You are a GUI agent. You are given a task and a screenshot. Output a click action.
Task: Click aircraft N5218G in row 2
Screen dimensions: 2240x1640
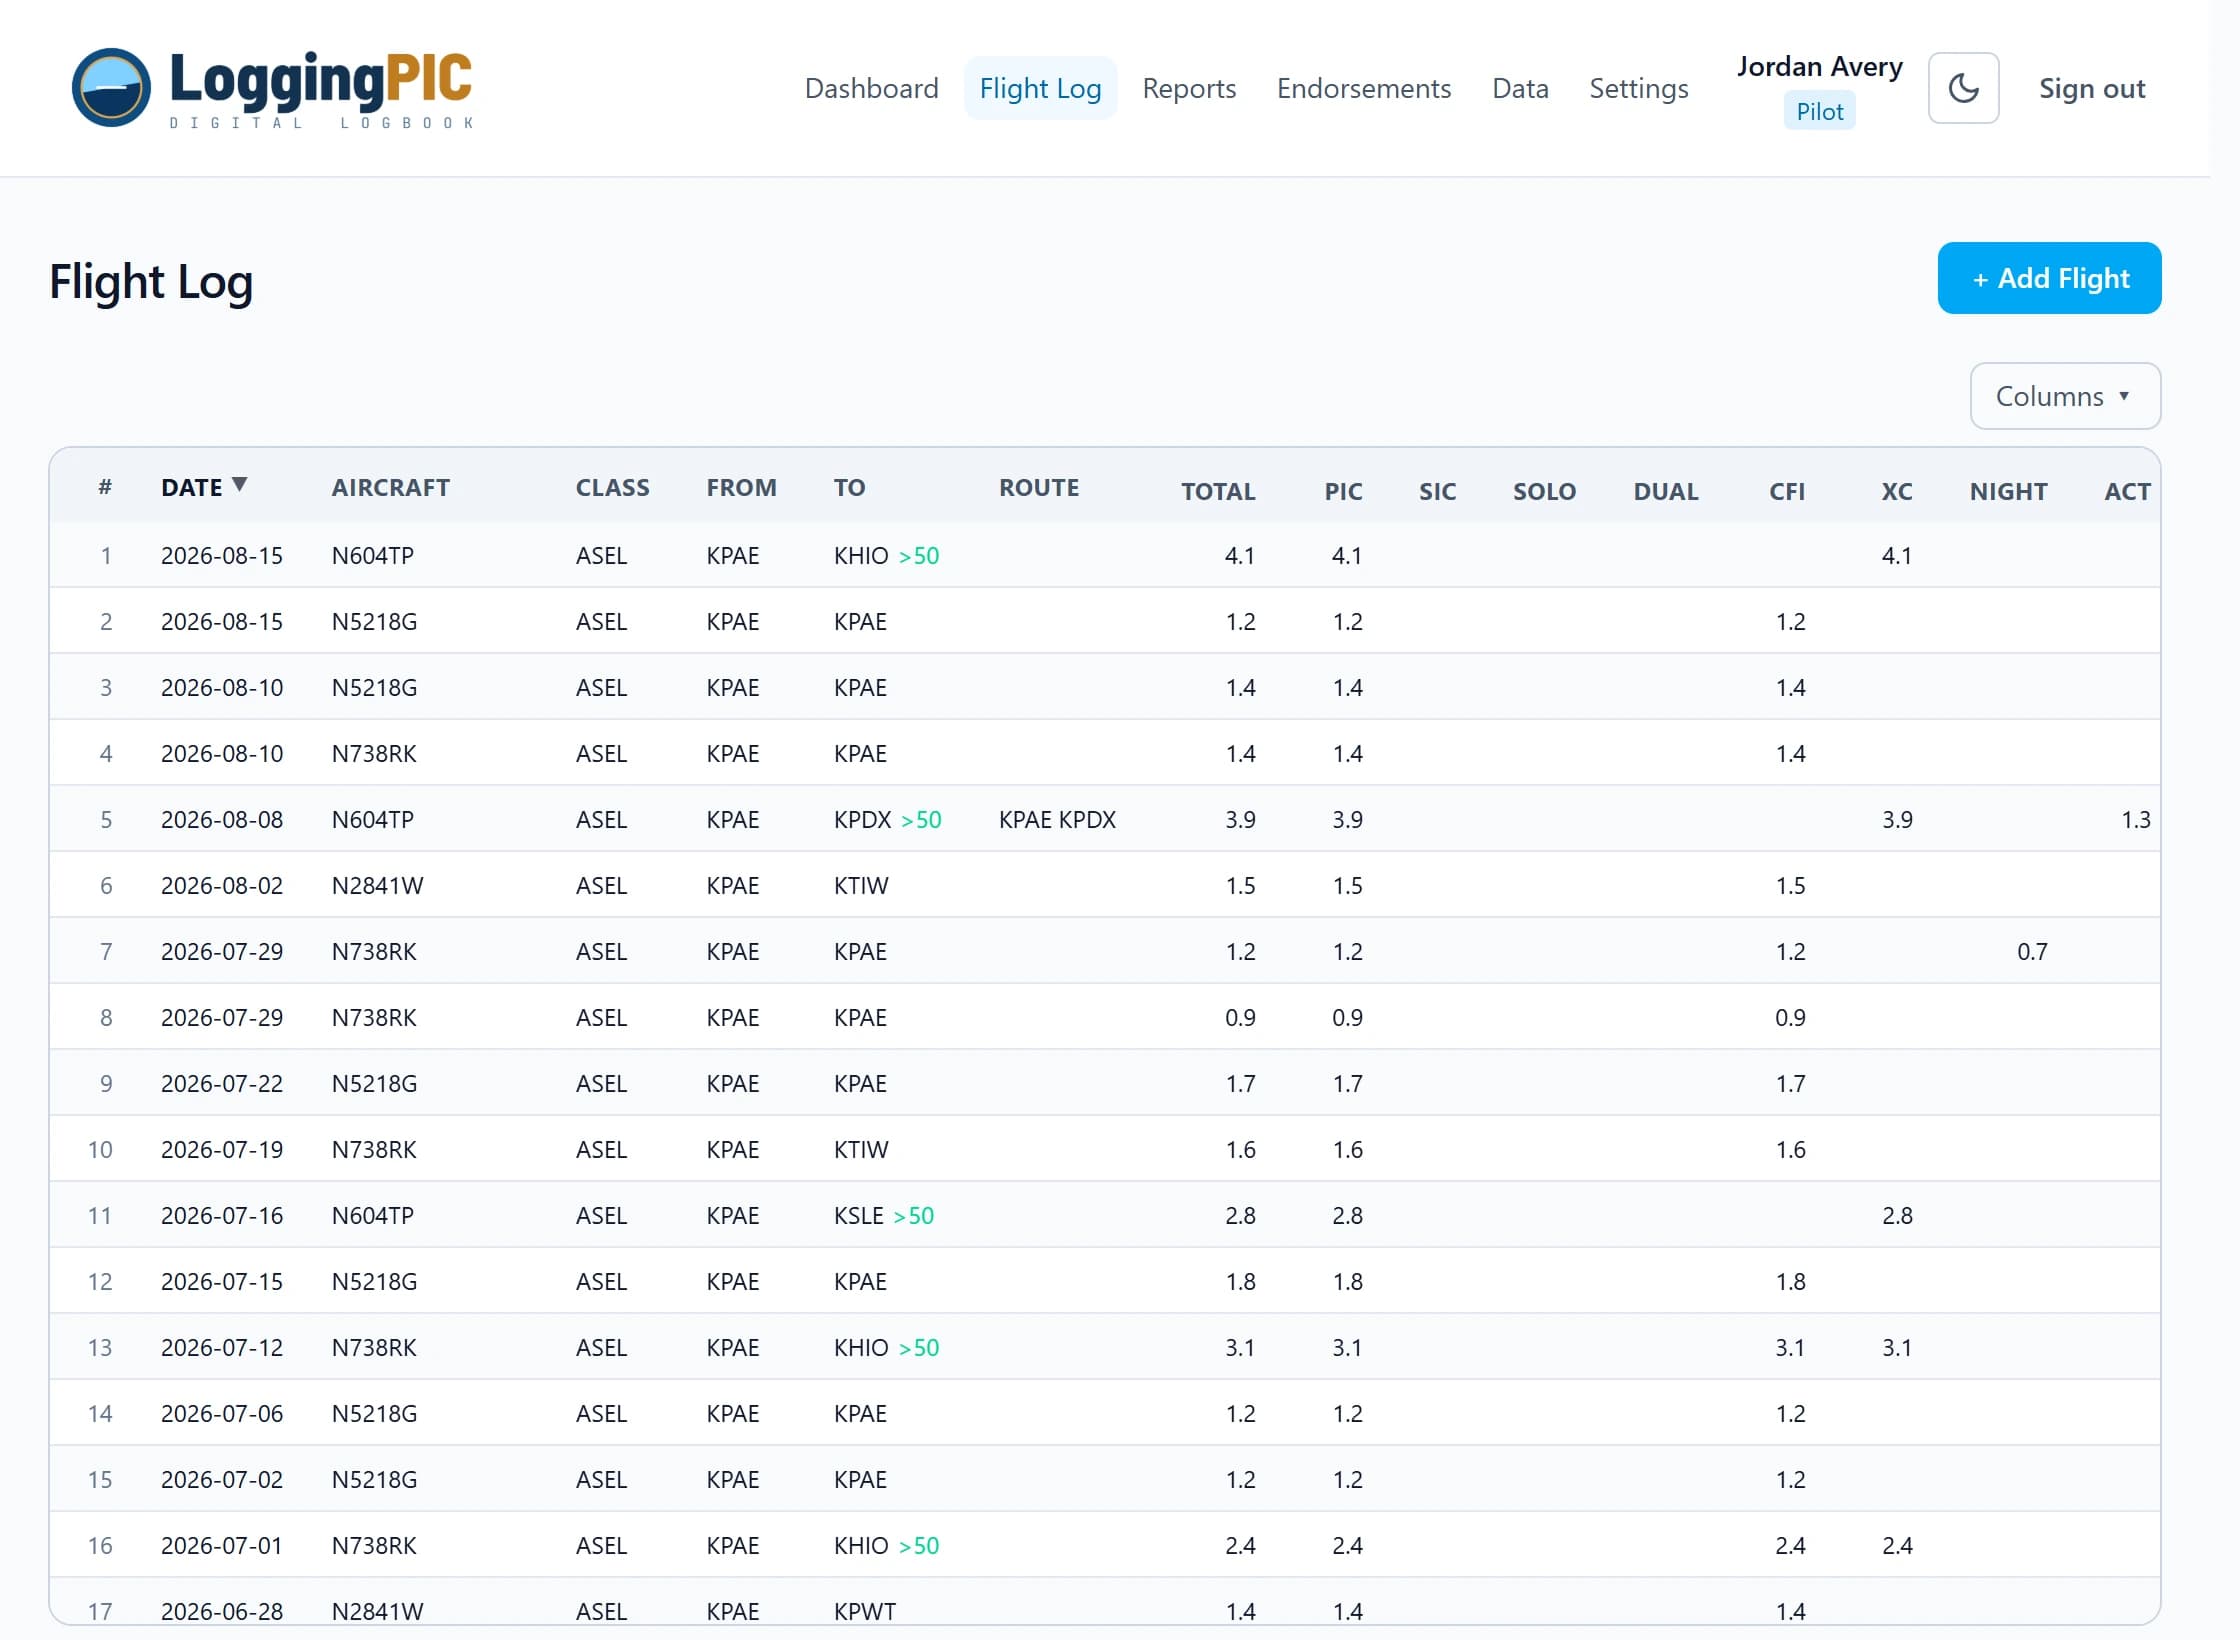click(x=374, y=621)
